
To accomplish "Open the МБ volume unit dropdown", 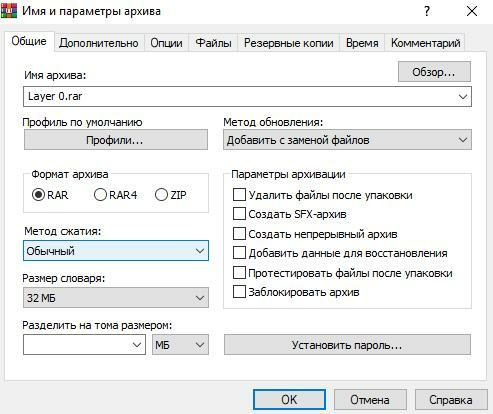I will click(180, 345).
